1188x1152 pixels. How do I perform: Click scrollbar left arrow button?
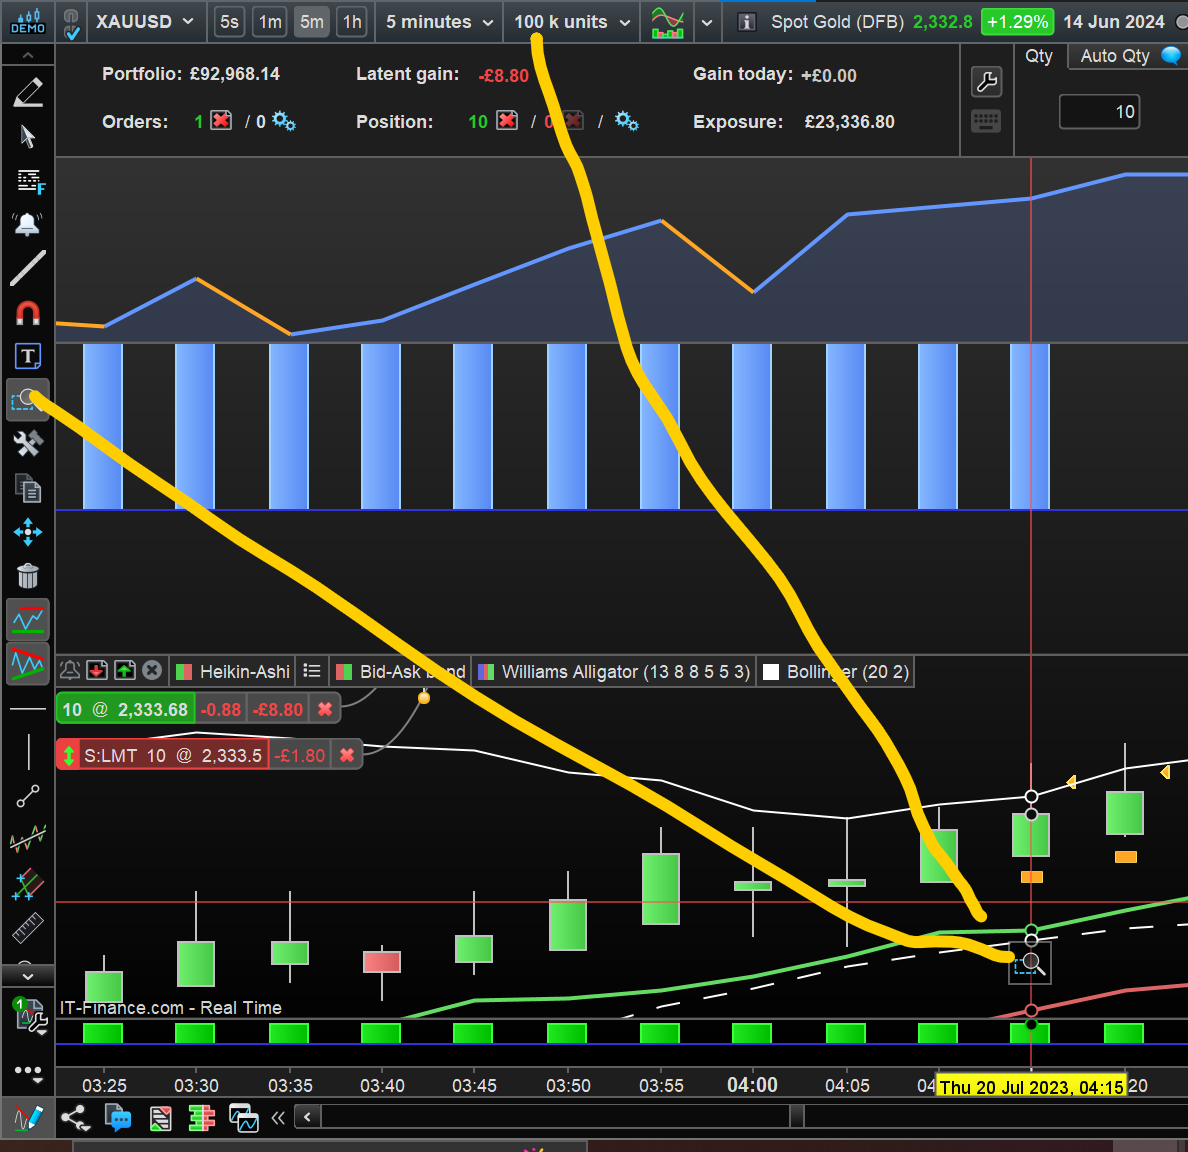pos(307,1116)
